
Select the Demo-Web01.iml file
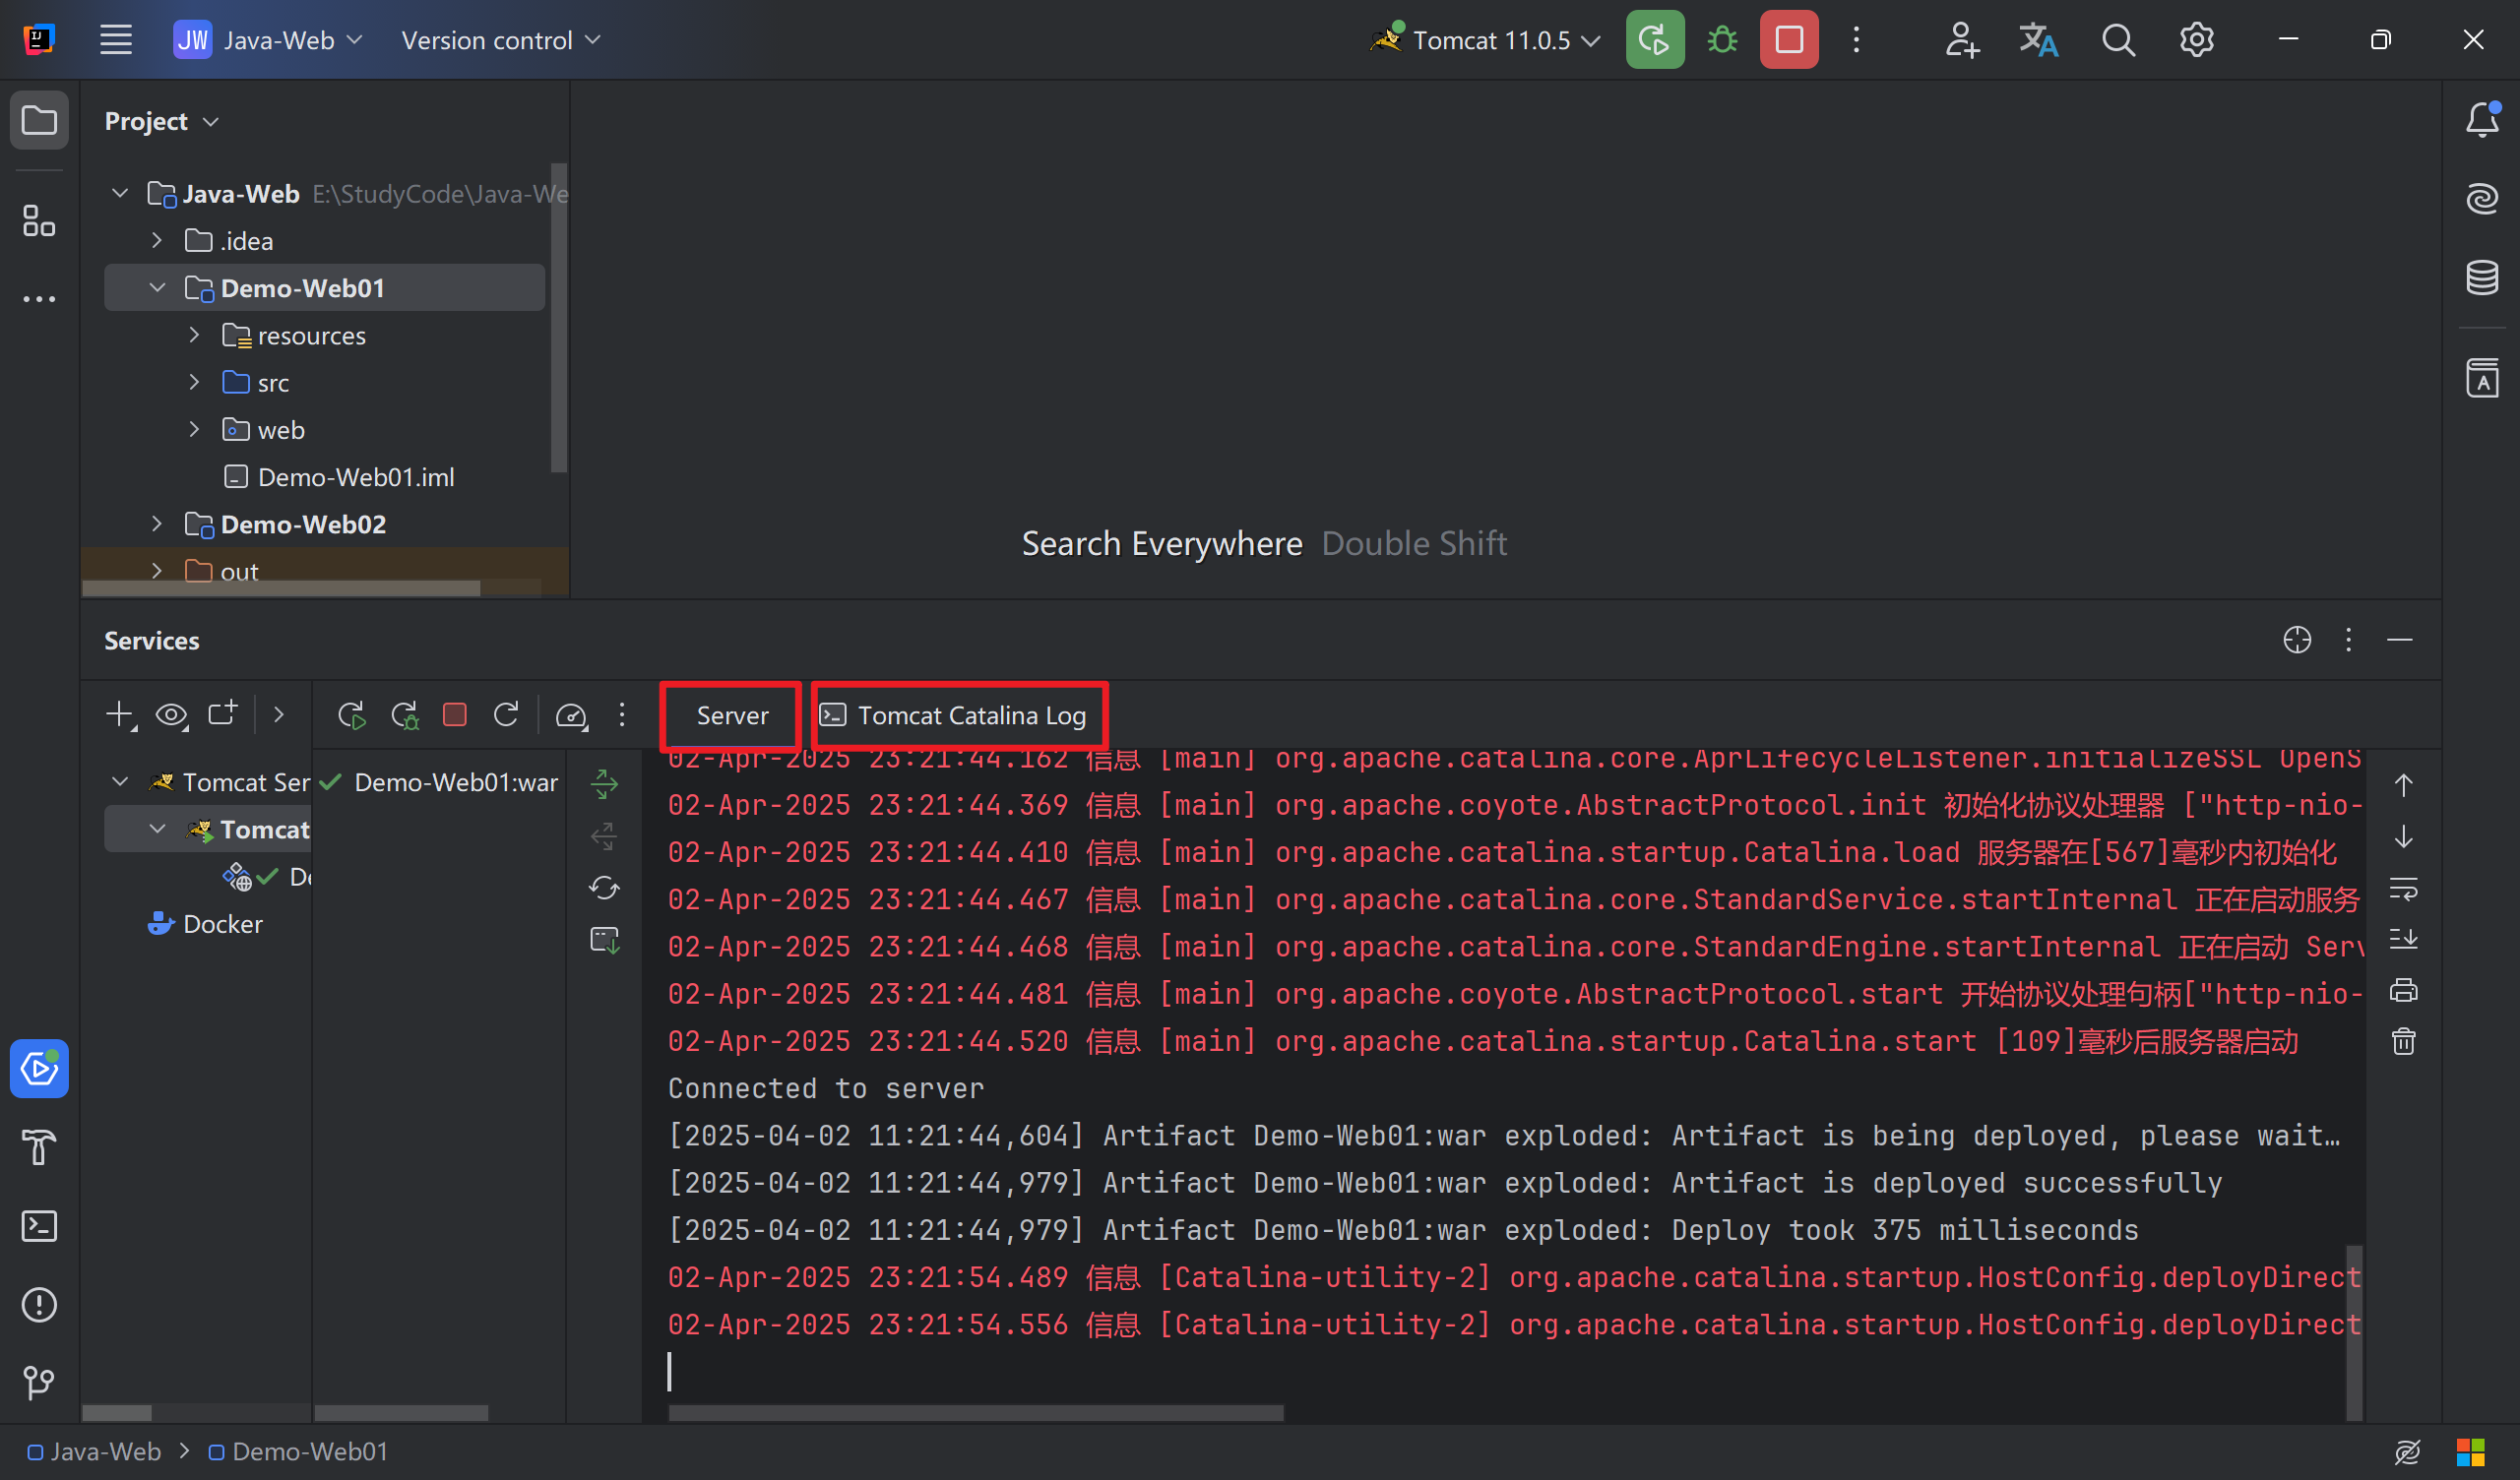tap(339, 477)
